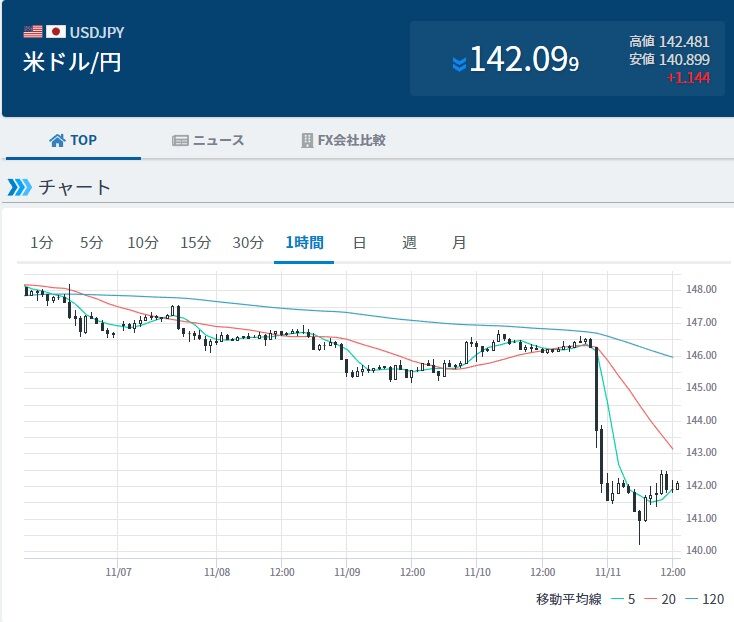The height and width of the screenshot is (622, 734).
Task: Click the building icon beside FX会社比較
Action: click(x=307, y=140)
